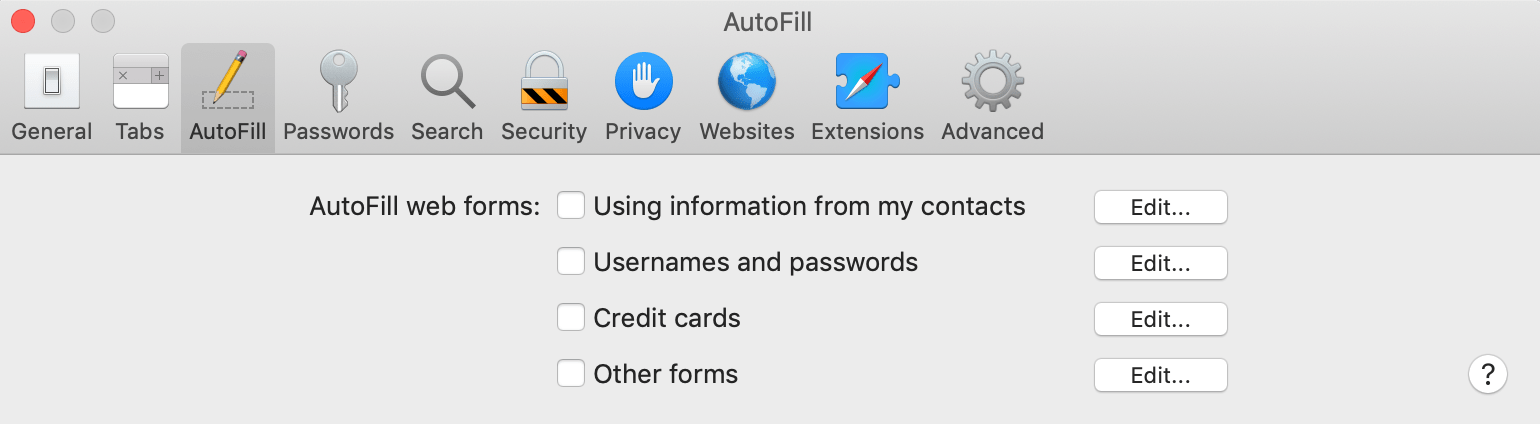Open the General preferences pane

[x=51, y=98]
